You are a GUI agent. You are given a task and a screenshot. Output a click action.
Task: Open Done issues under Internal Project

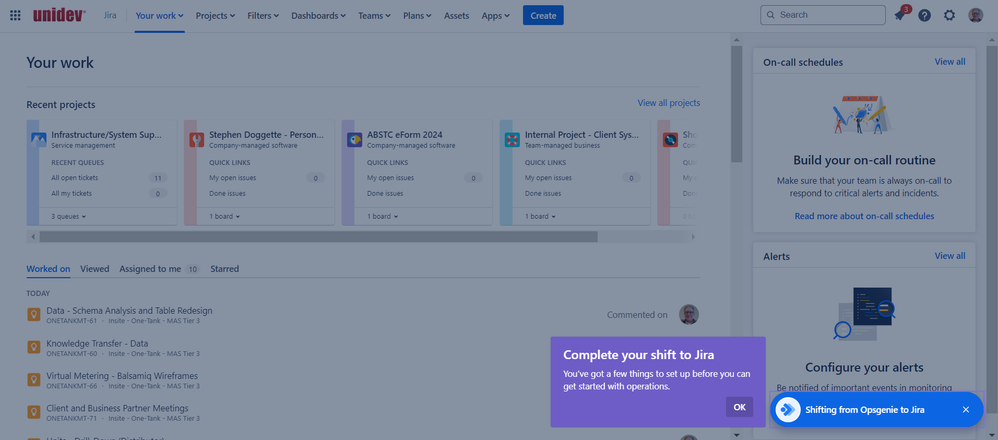click(543, 193)
